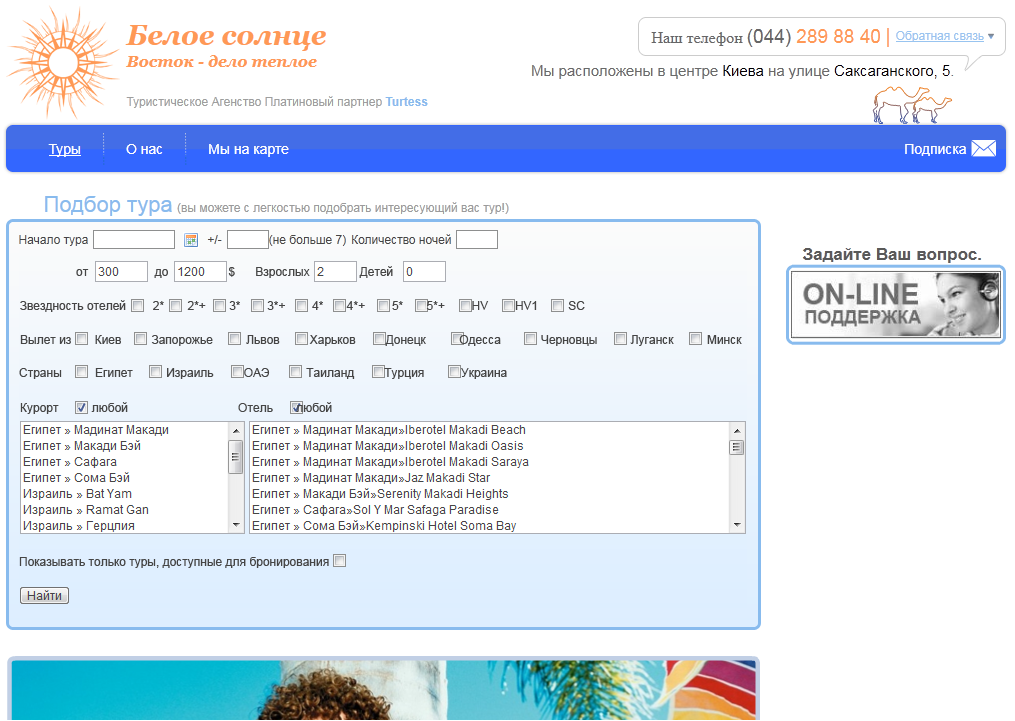Check the 2*+ hotel rating box
This screenshot has width=1015, height=721.
(x=175, y=305)
